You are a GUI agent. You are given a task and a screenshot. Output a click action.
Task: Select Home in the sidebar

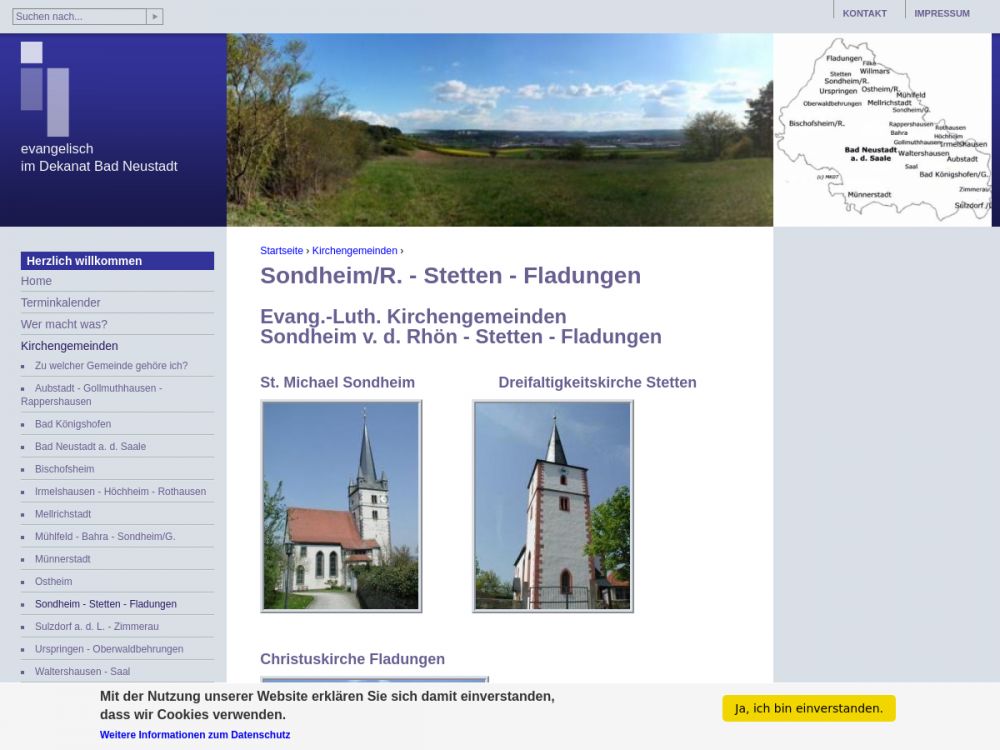click(x=37, y=281)
